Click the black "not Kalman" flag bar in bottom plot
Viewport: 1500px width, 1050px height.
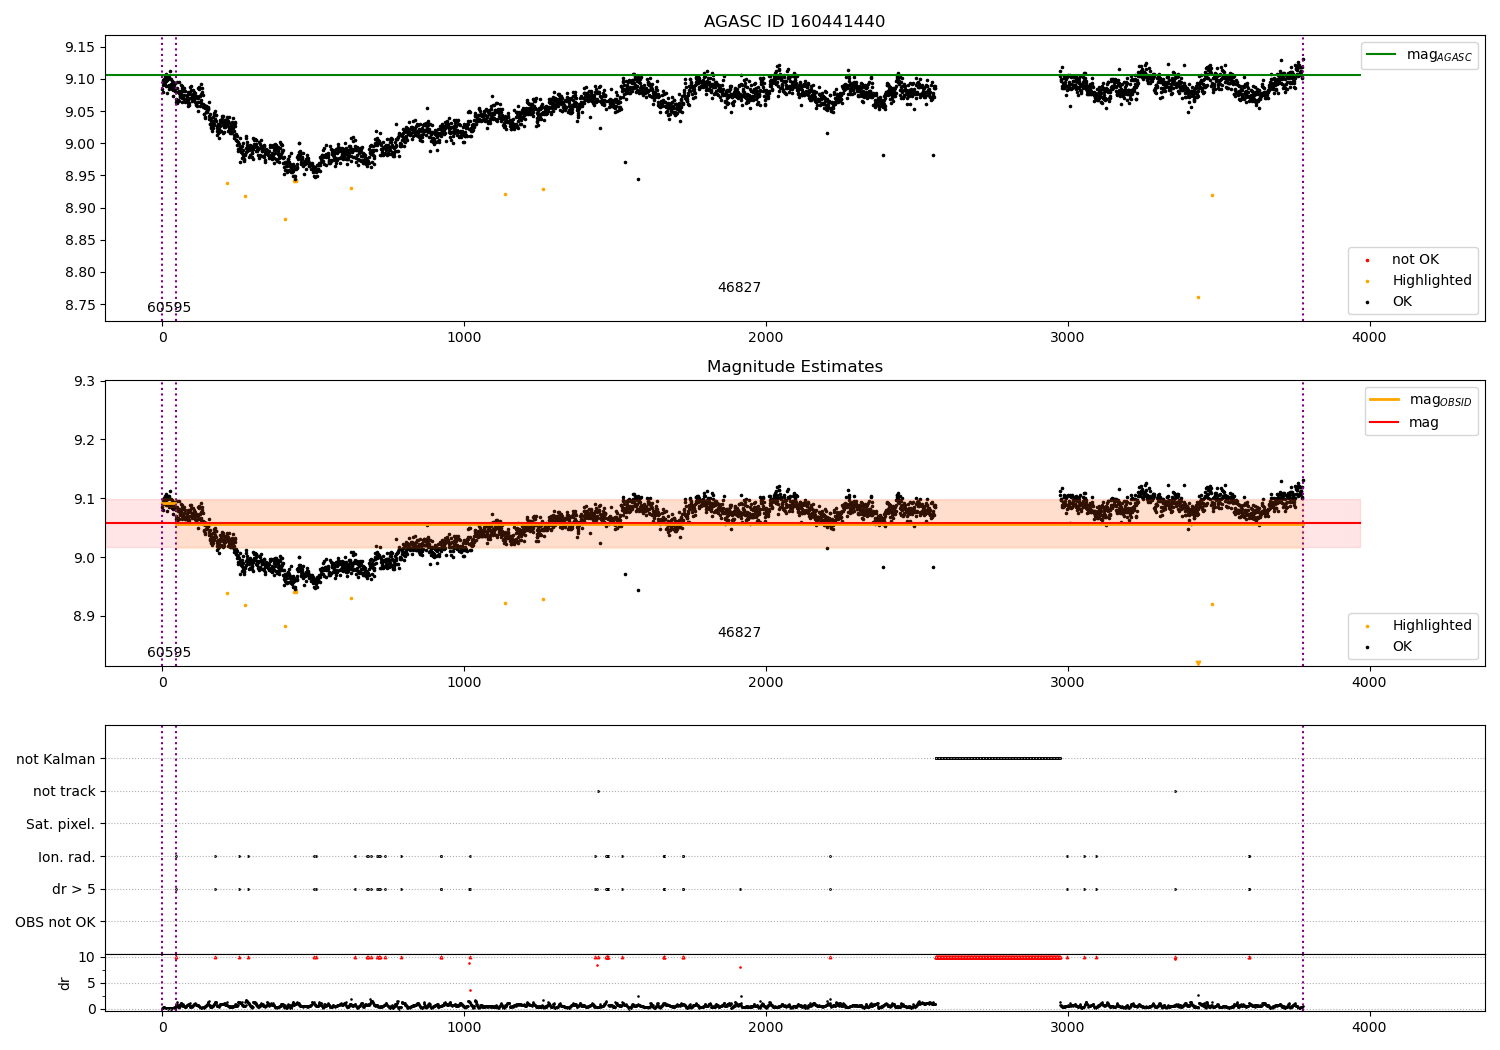pyautogui.click(x=998, y=758)
